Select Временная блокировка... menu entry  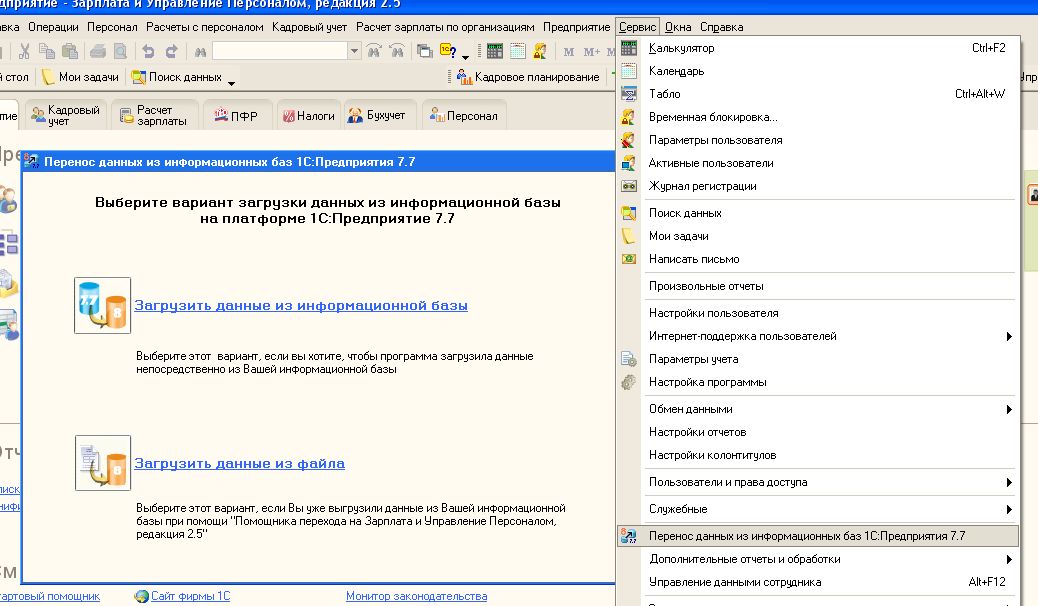pos(818,117)
